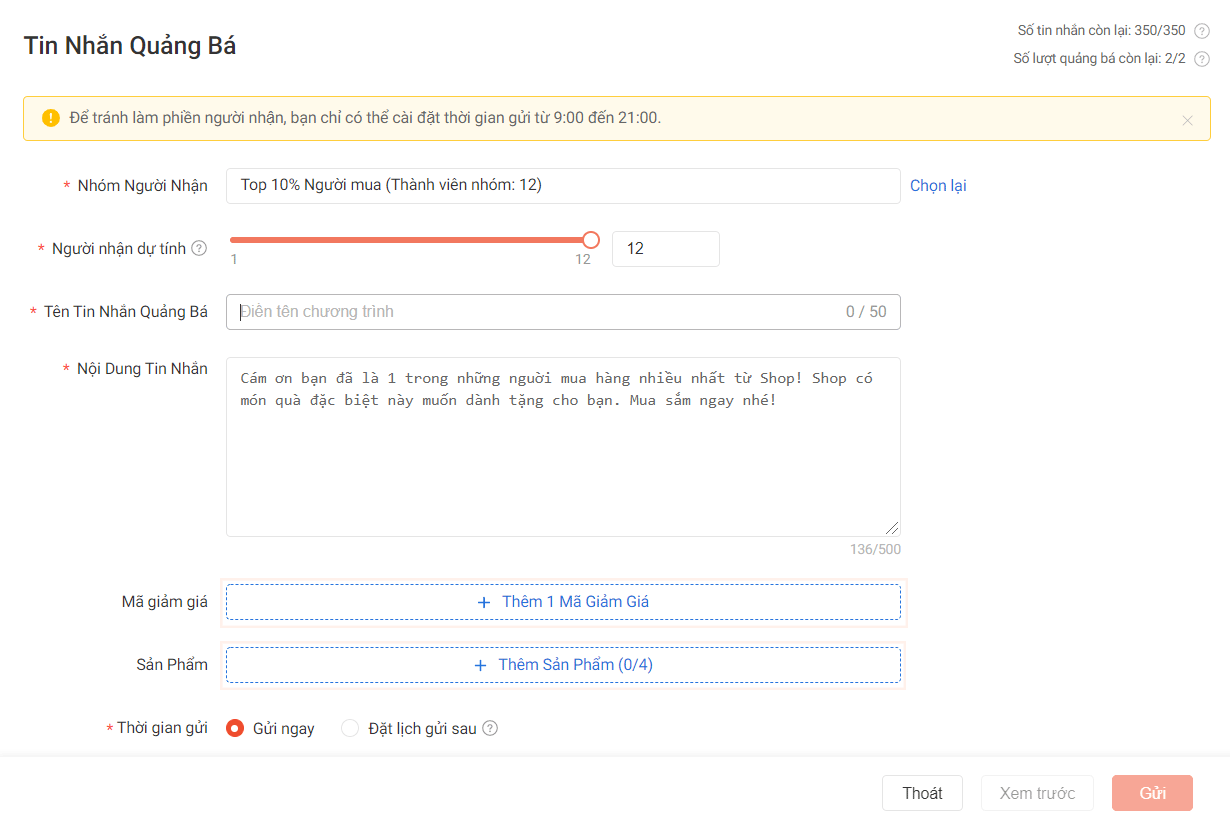The width and height of the screenshot is (1230, 821).
Task: Choose the Đặt lịch gửi sau radio option
Action: click(350, 728)
